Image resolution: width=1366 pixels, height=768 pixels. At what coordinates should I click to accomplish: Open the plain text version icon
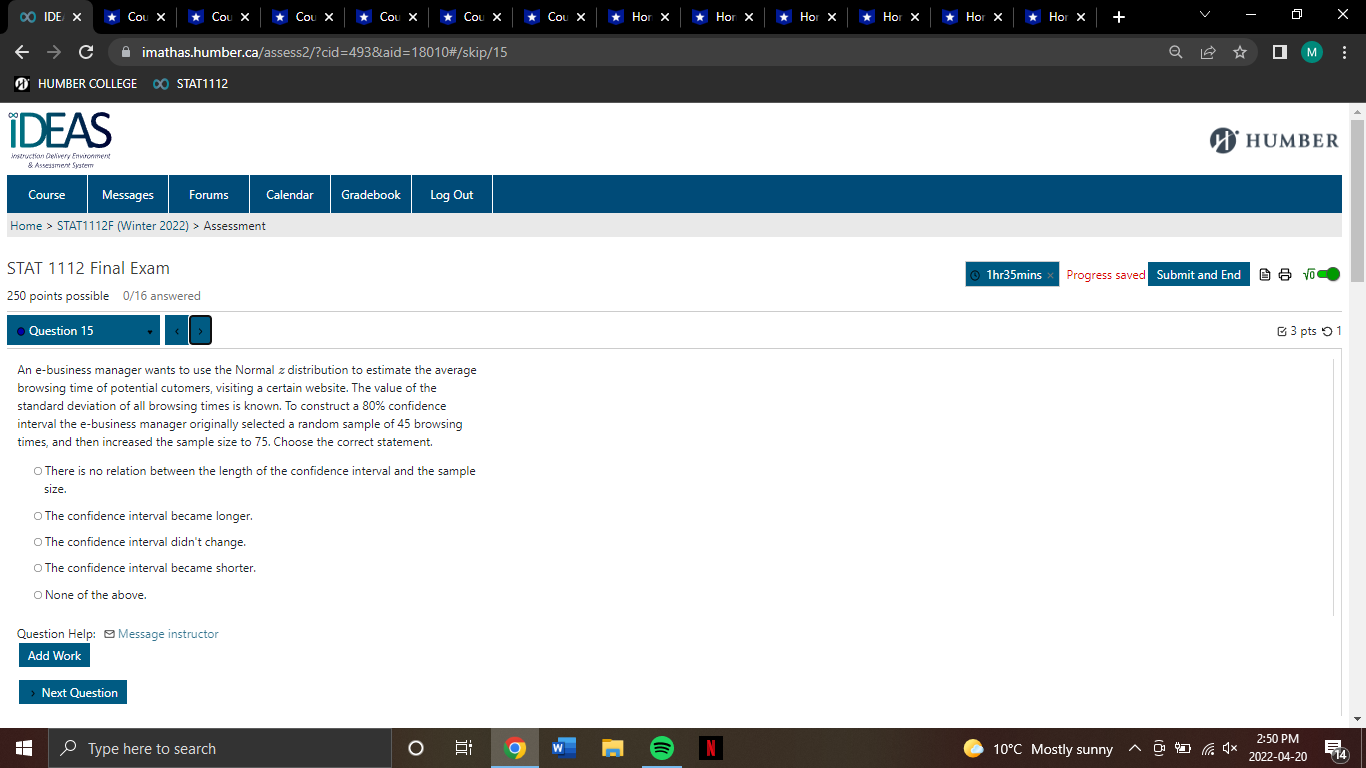pyautogui.click(x=1263, y=274)
